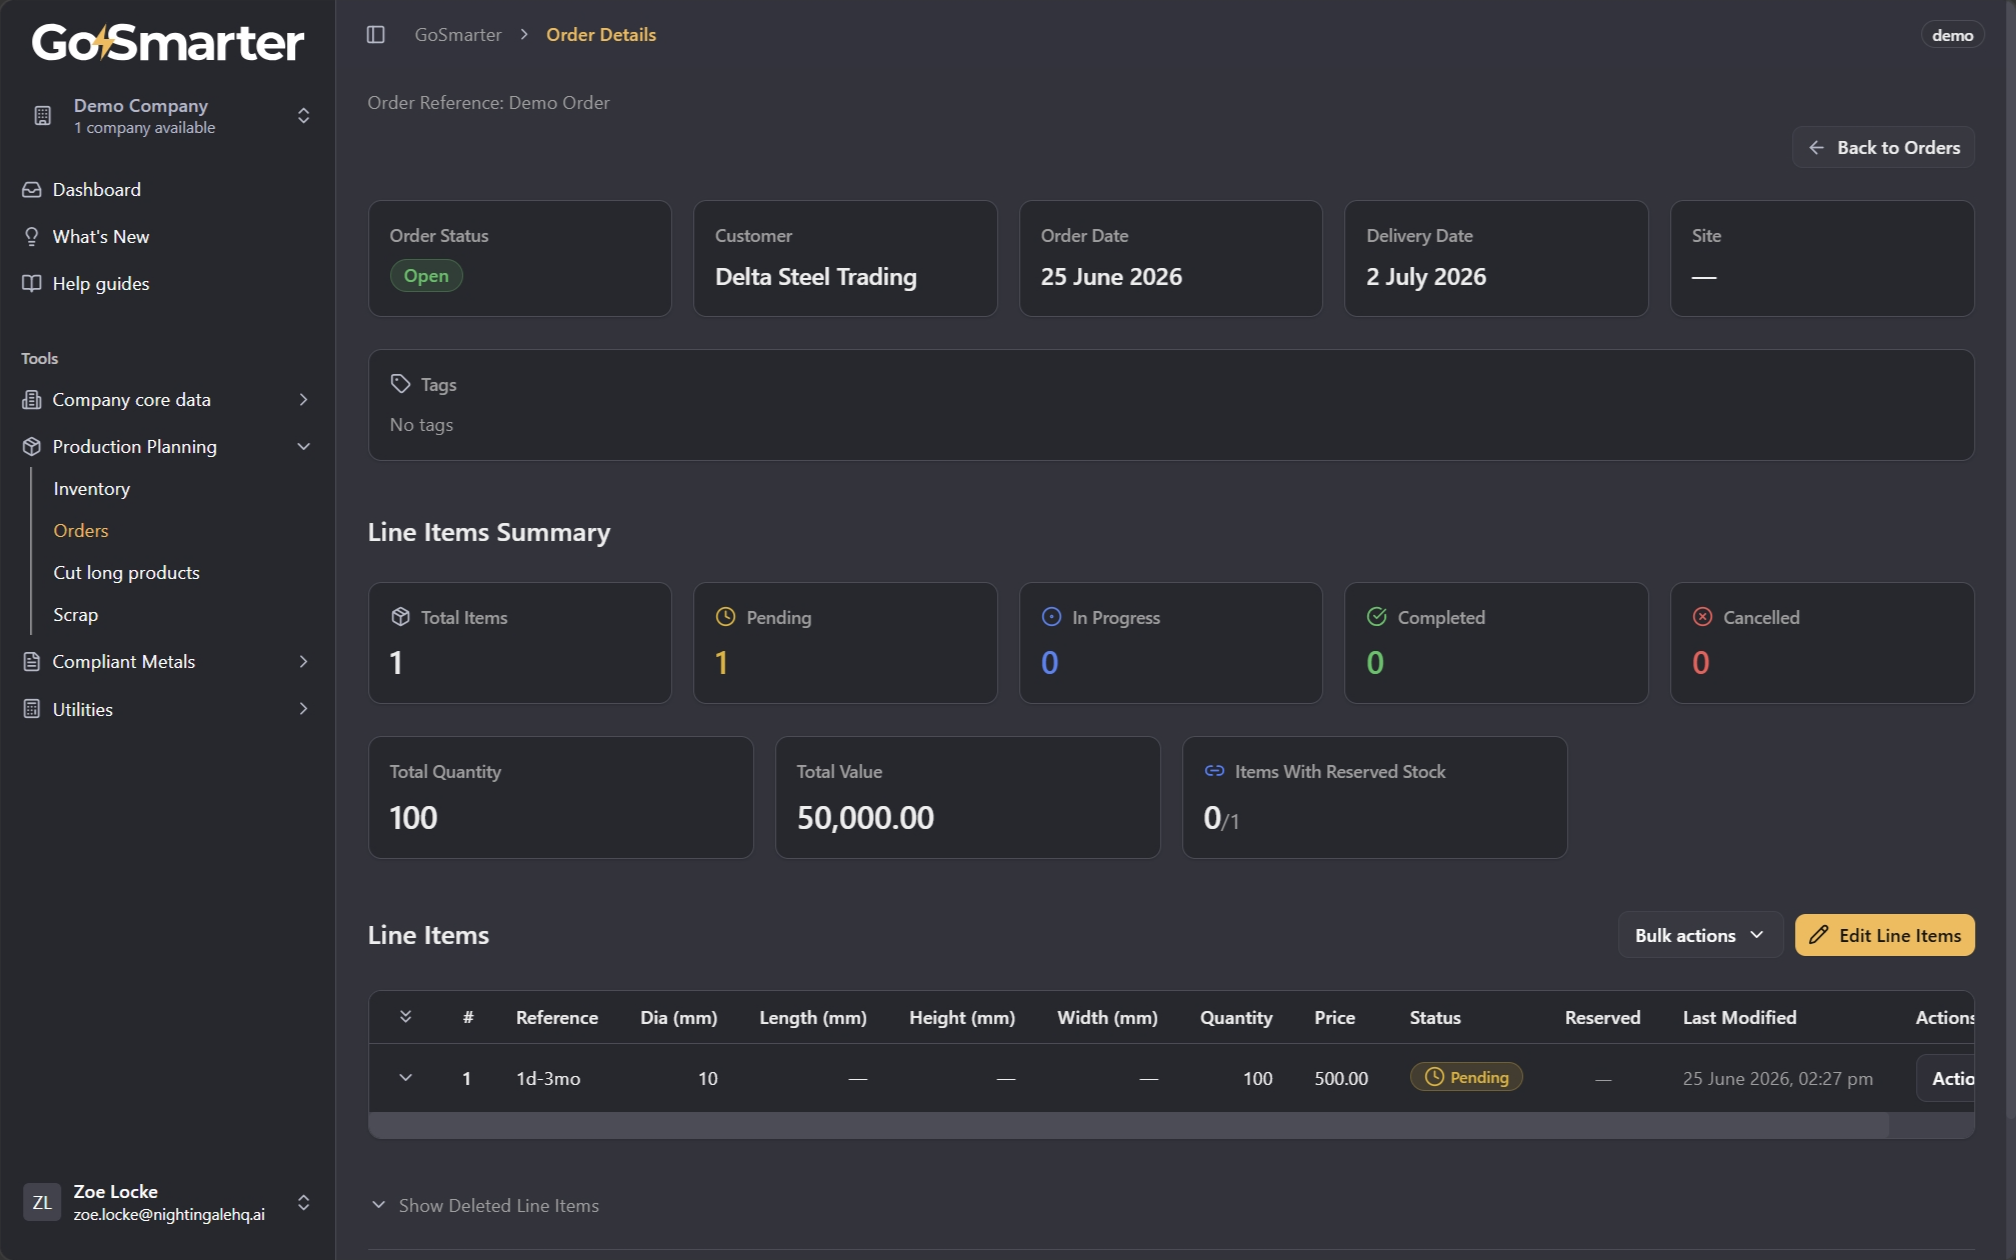Go to Inventory under Production Planning
The width and height of the screenshot is (2016, 1260).
tap(92, 489)
